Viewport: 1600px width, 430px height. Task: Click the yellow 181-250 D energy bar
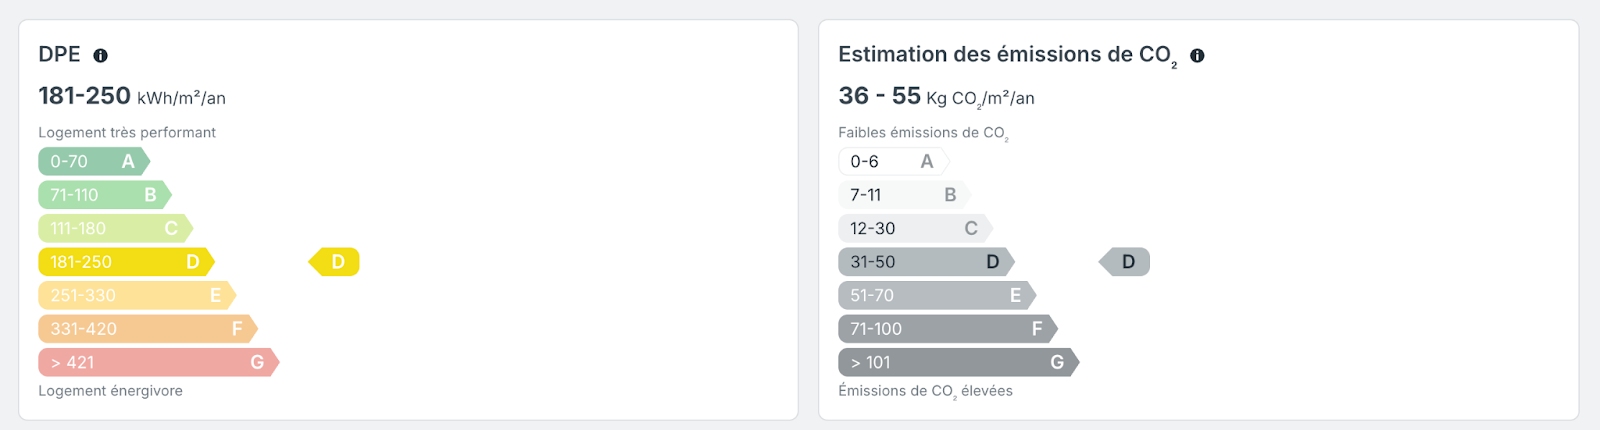pyautogui.click(x=127, y=262)
